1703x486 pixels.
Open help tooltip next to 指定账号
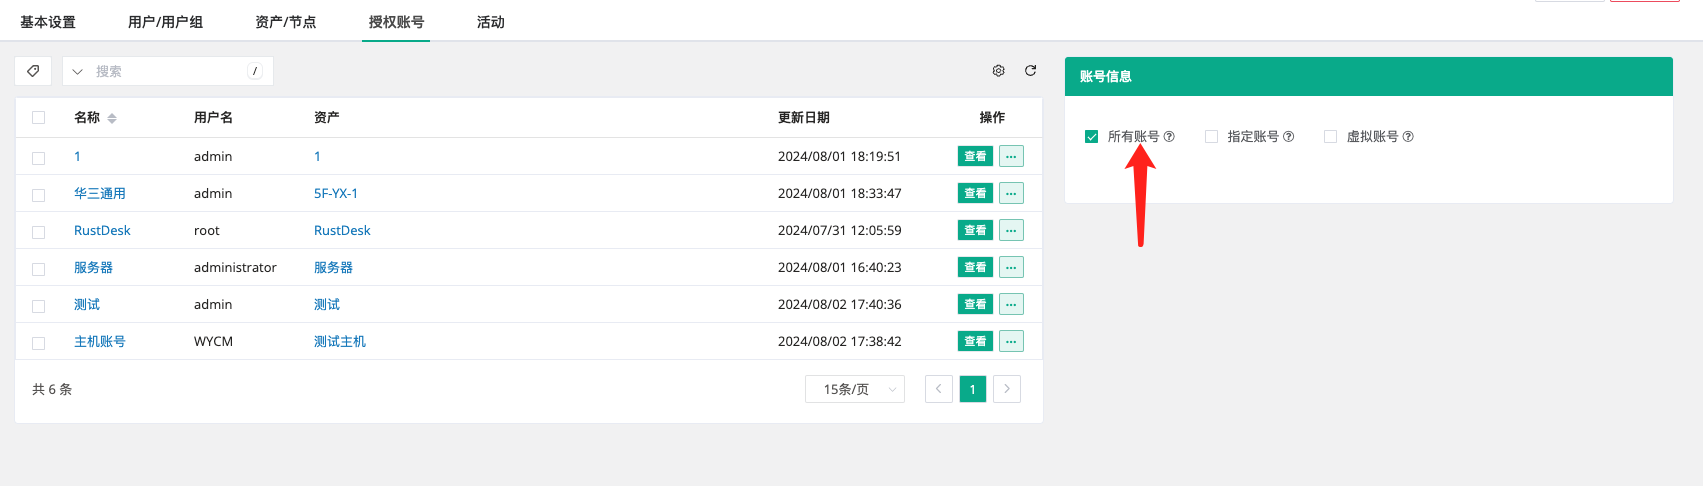(x=1288, y=137)
